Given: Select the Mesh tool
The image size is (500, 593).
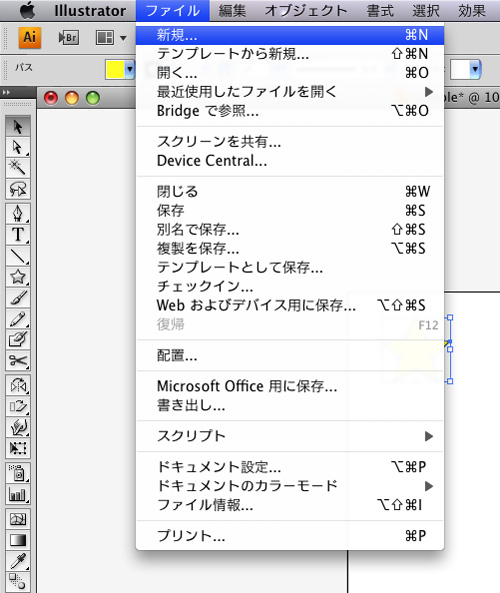Looking at the screenshot, I should pos(18,519).
